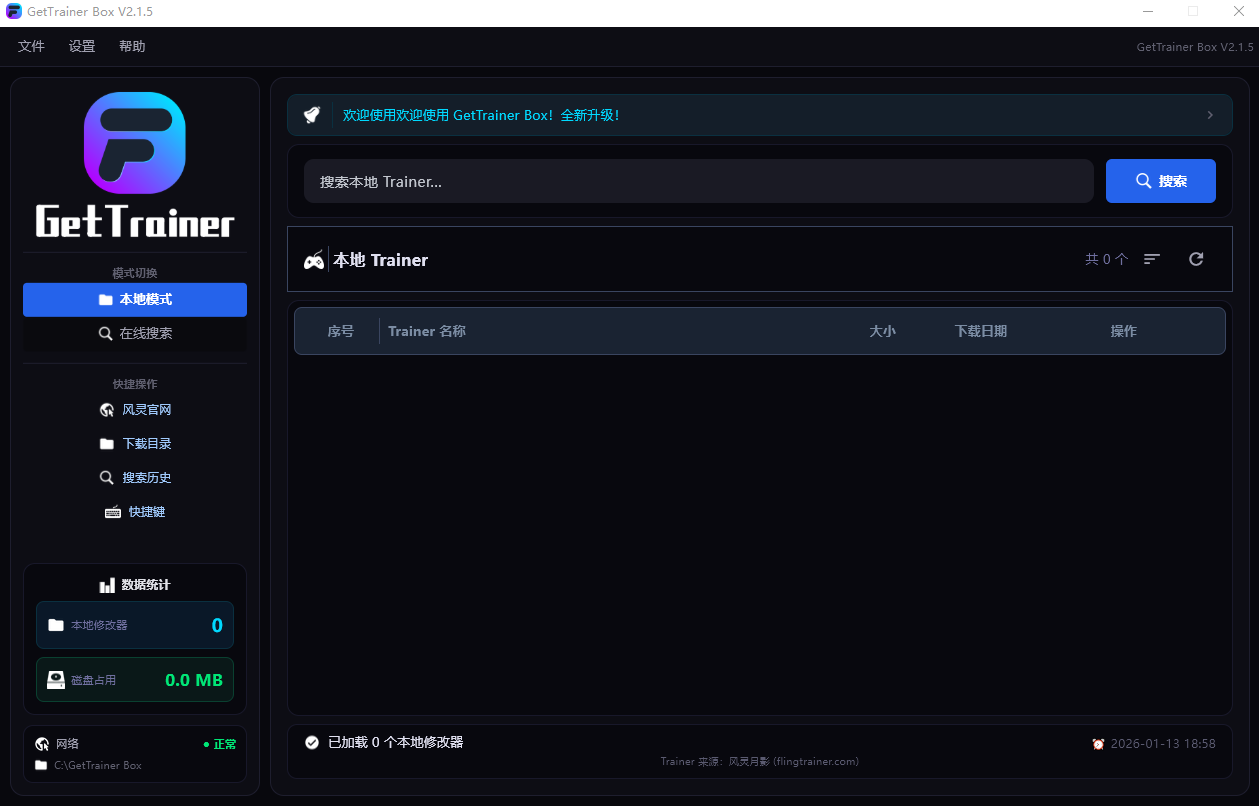The image size is (1259, 806).
Task: Expand the welcome banner chevron arrow
Action: pyautogui.click(x=1210, y=115)
